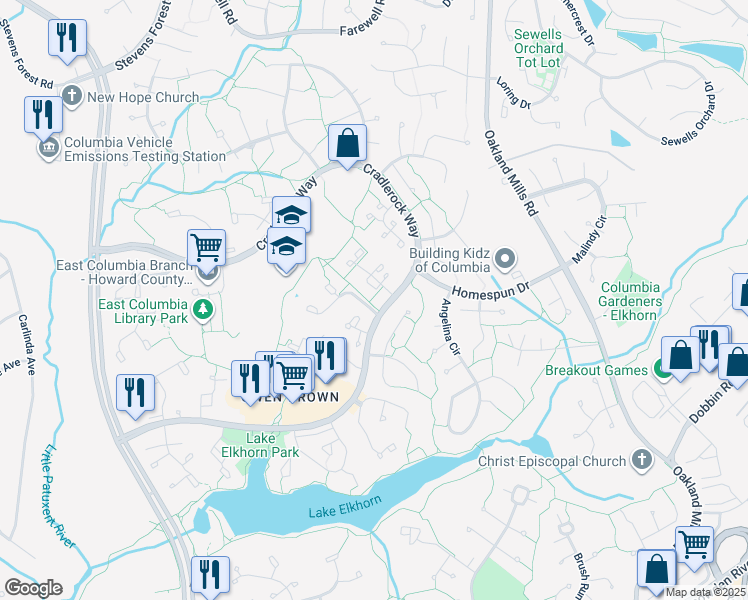Select the Breakout Games green marker
This screenshot has height=600, width=748.
pos(662,370)
